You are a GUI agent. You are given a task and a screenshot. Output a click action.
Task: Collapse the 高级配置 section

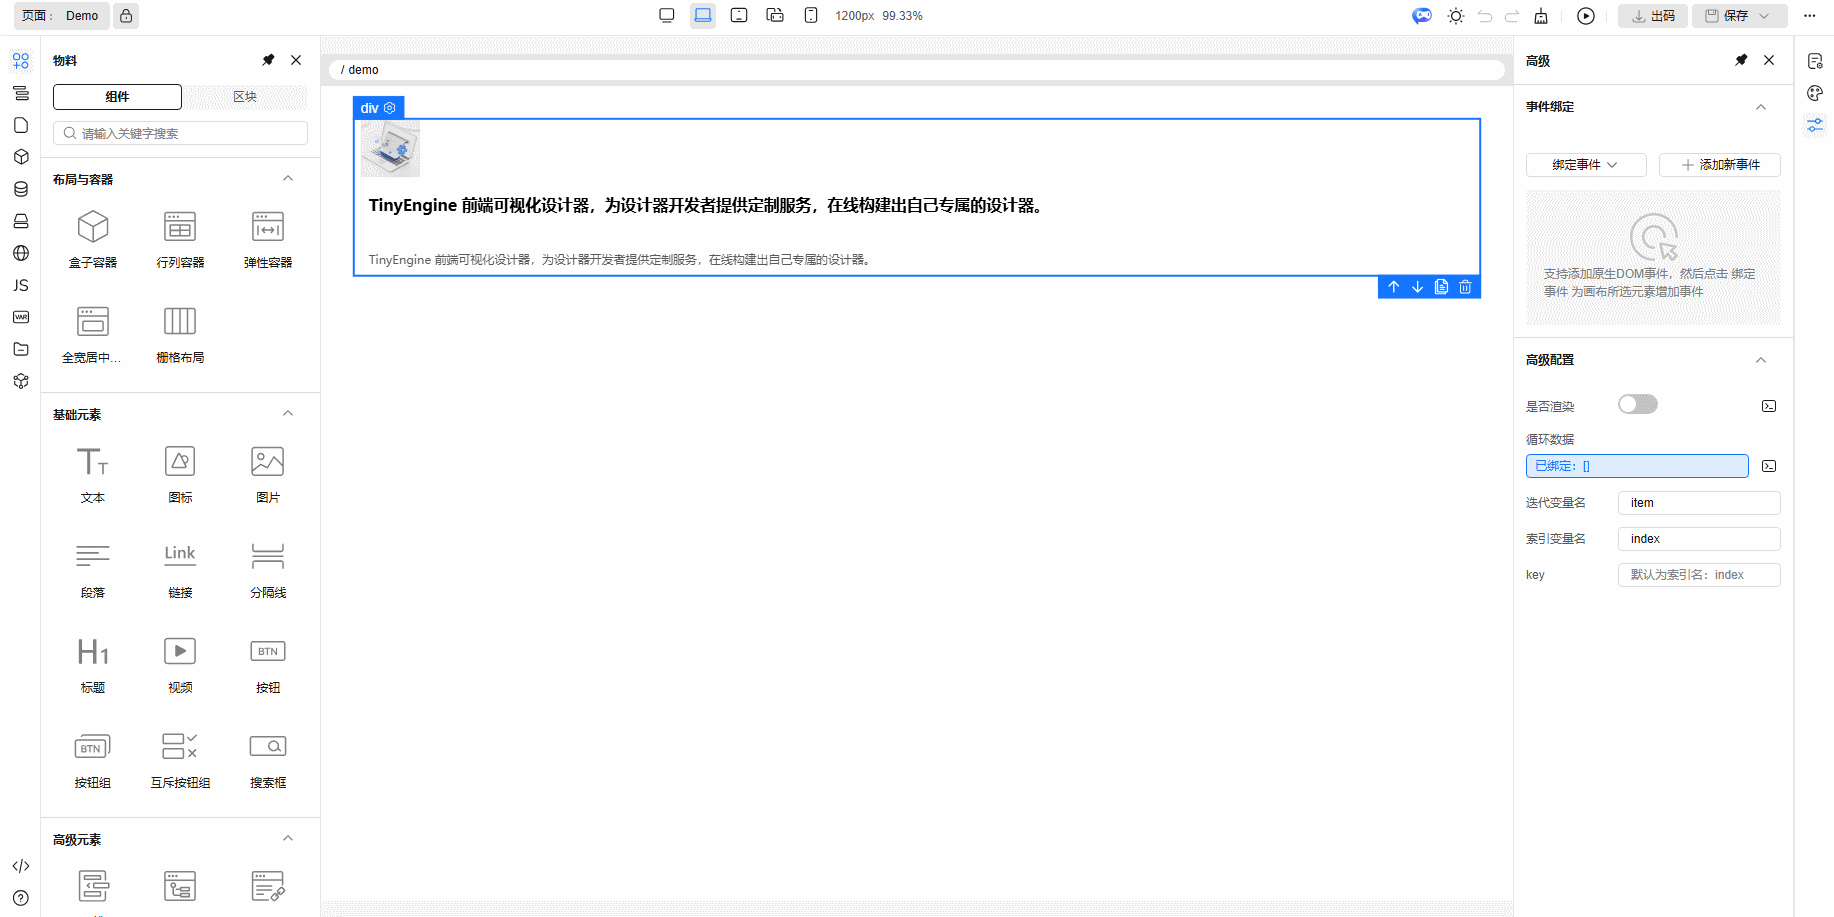(x=1761, y=360)
